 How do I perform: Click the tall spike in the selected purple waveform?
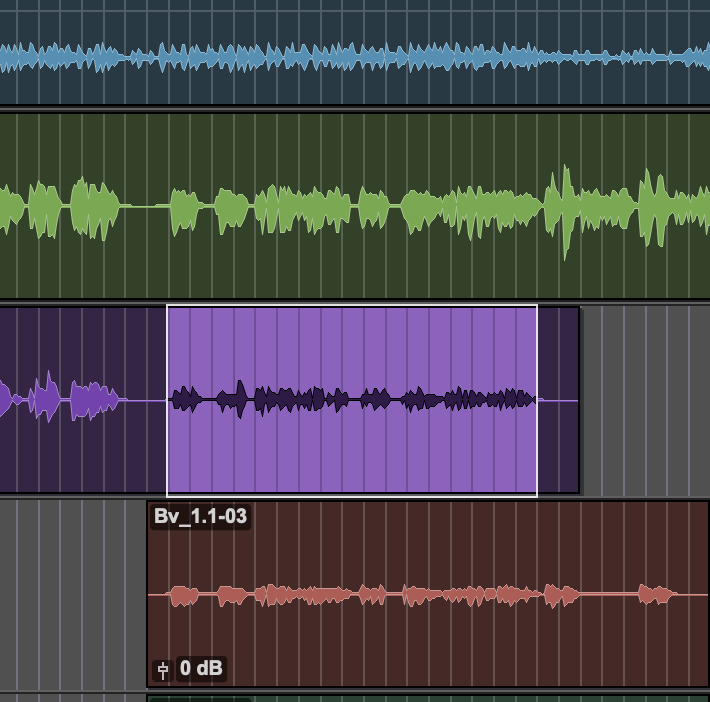pos(240,398)
